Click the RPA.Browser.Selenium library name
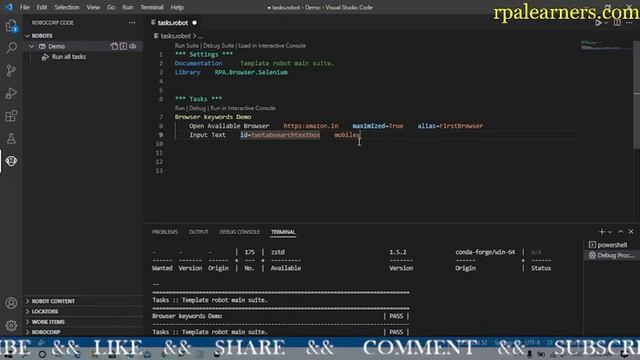The width and height of the screenshot is (640, 360). point(251,72)
